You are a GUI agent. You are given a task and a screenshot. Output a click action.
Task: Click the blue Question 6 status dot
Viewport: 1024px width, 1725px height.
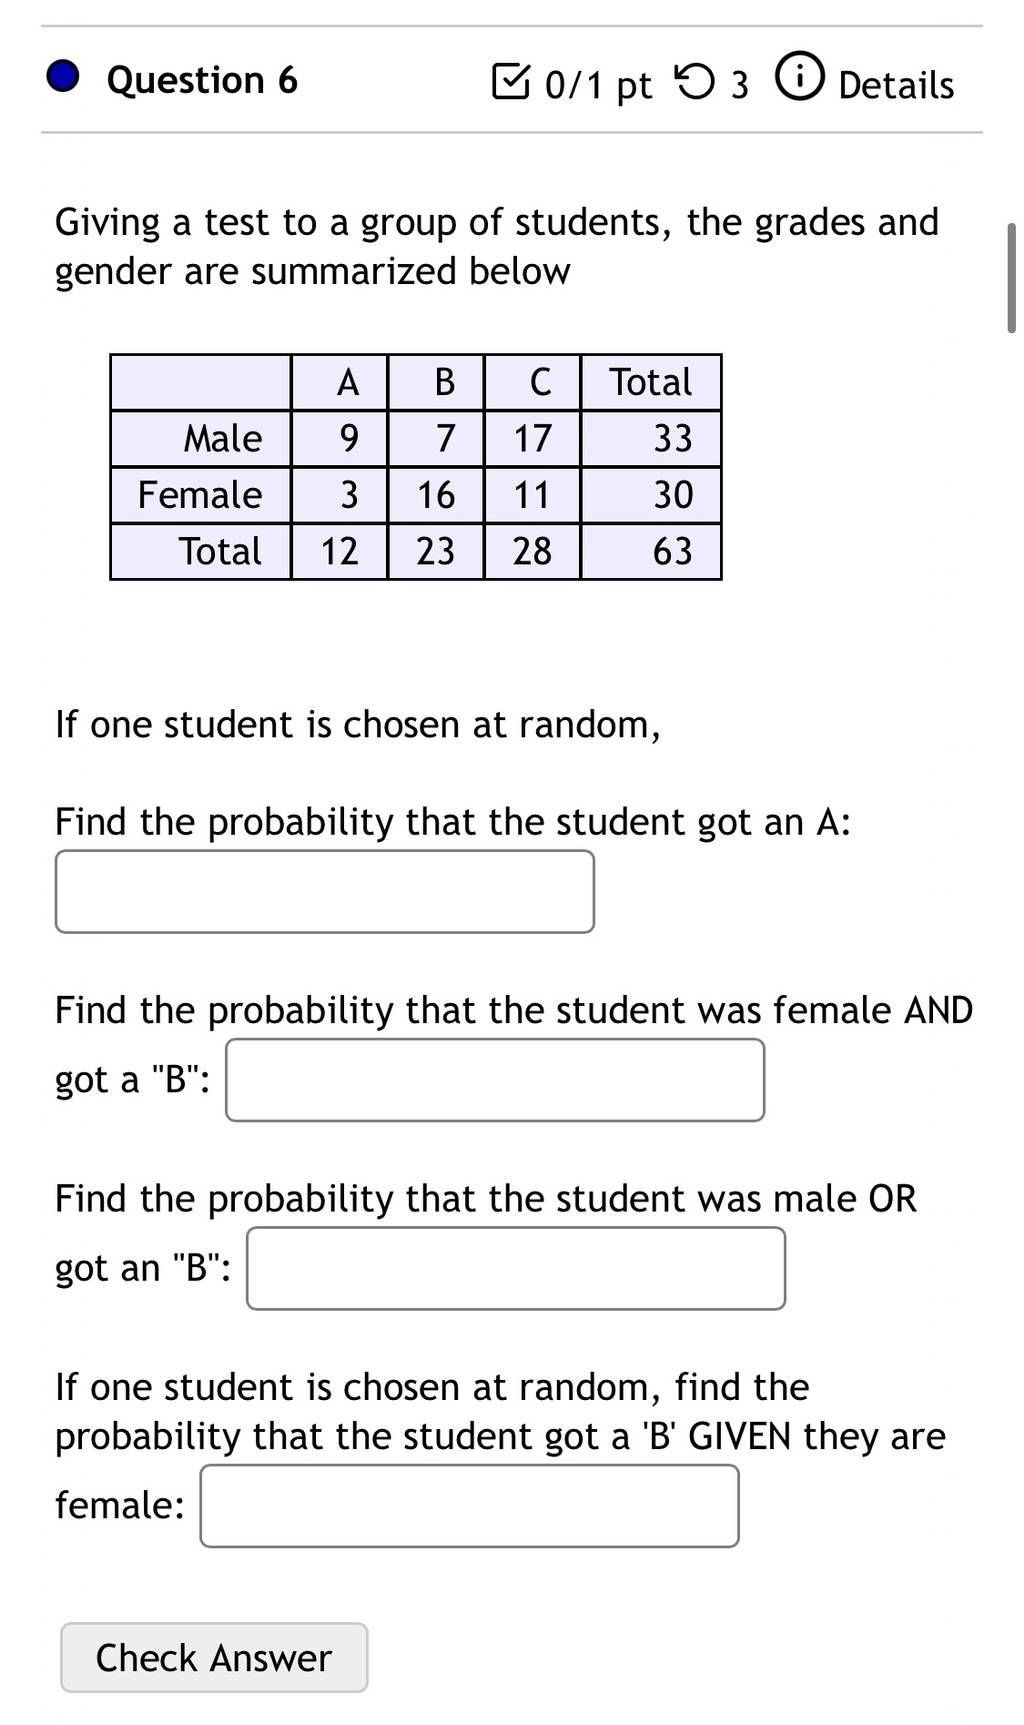click(64, 78)
